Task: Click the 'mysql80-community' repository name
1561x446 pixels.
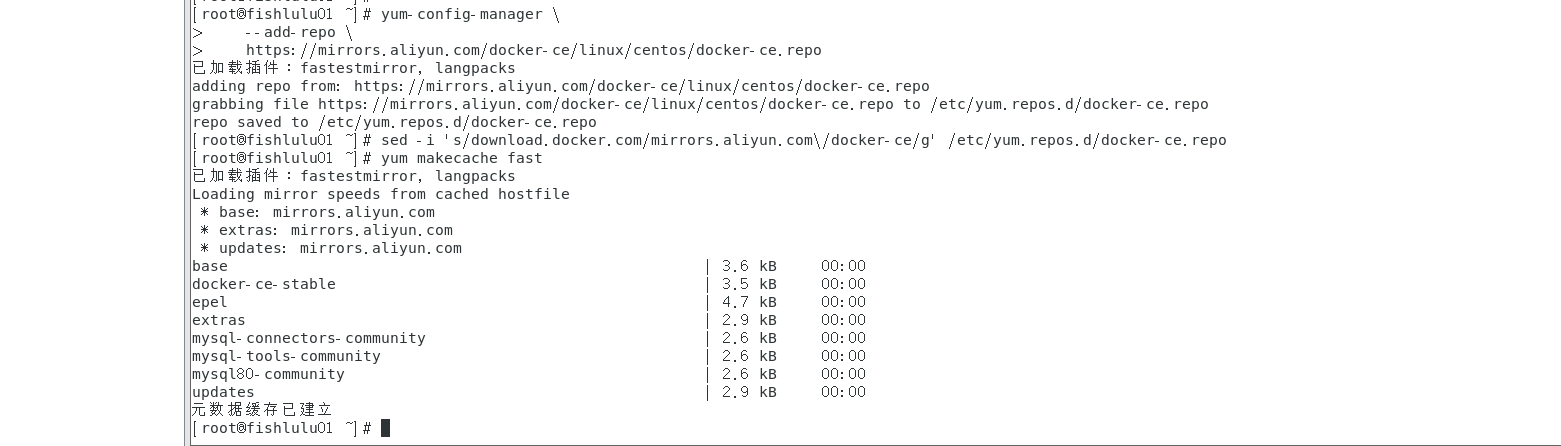Action: 268,374
